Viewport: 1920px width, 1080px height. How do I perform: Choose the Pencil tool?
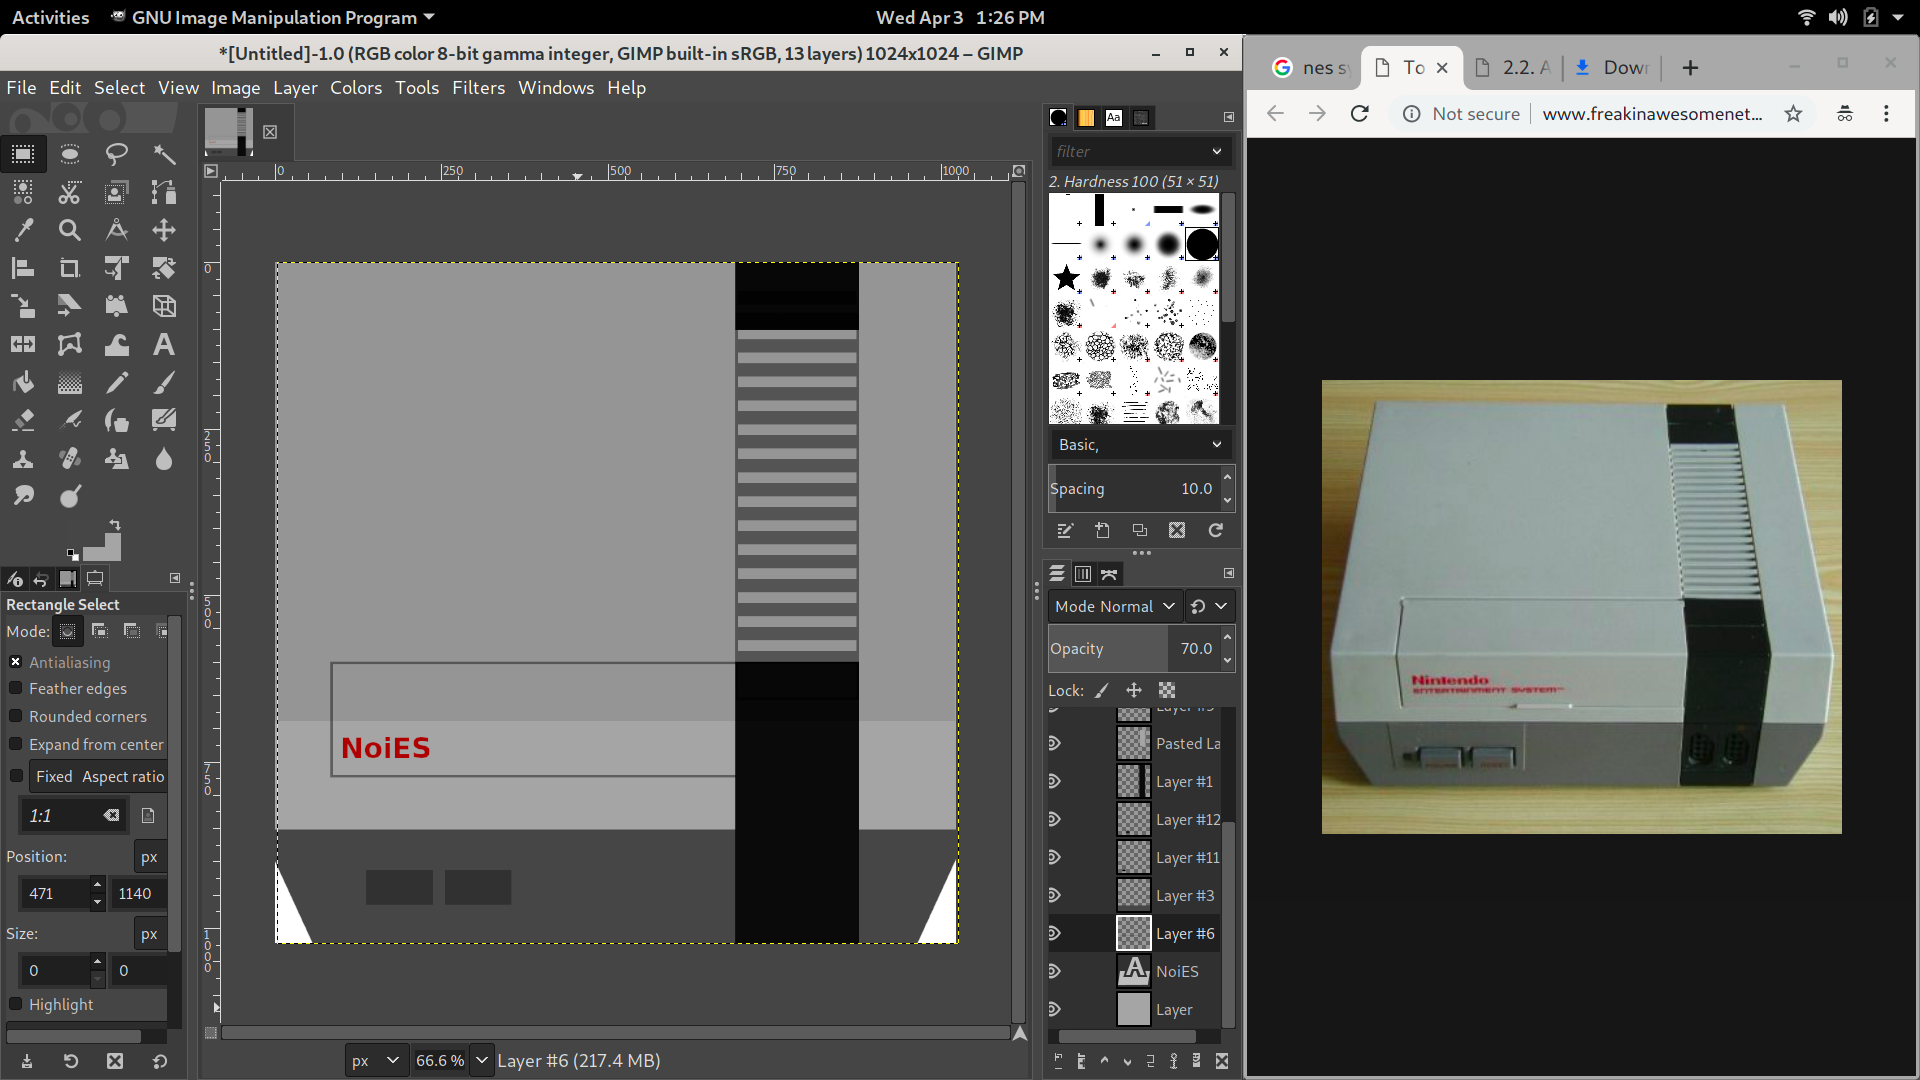[117, 382]
